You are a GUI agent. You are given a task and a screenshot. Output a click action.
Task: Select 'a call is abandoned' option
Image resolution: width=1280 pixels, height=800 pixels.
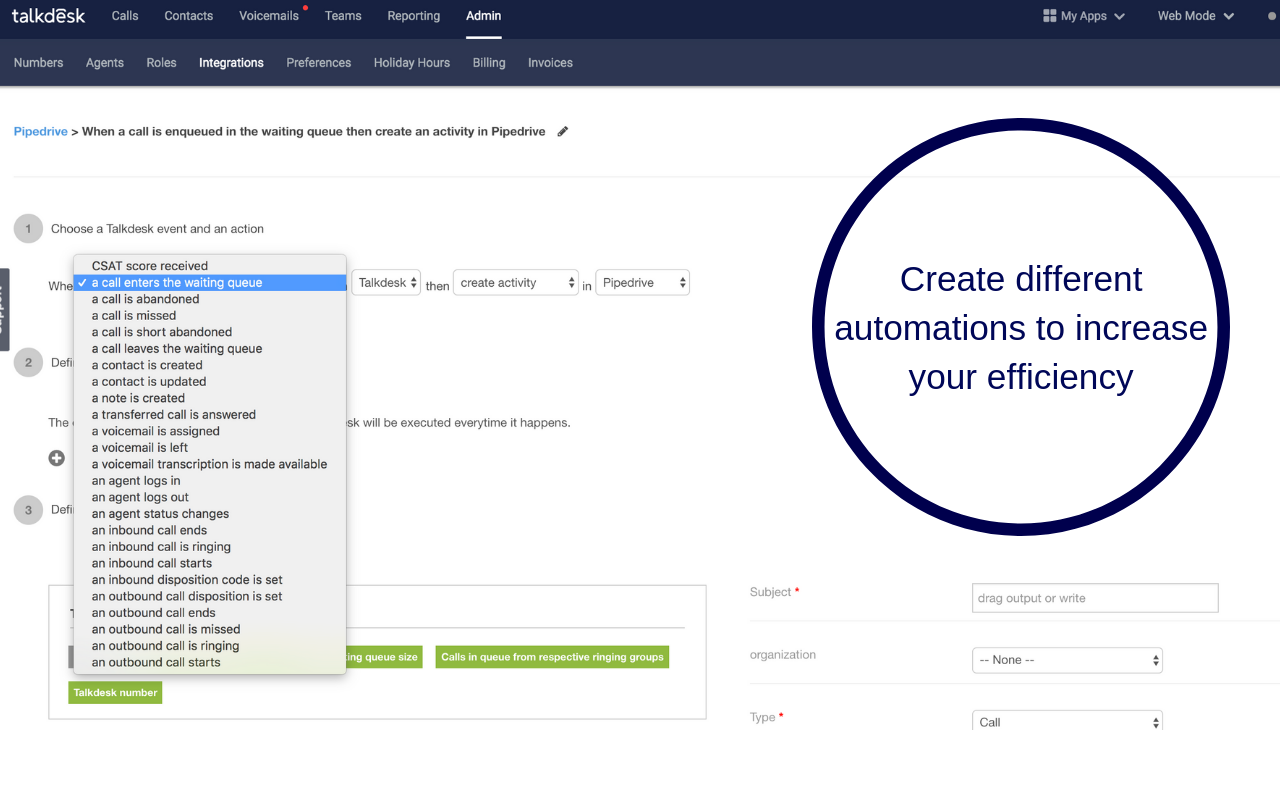210,299
